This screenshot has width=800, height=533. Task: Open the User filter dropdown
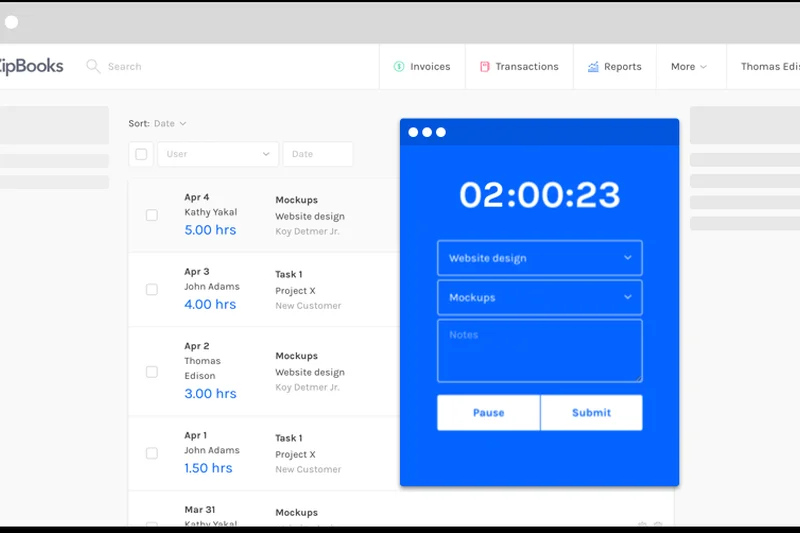tap(217, 154)
